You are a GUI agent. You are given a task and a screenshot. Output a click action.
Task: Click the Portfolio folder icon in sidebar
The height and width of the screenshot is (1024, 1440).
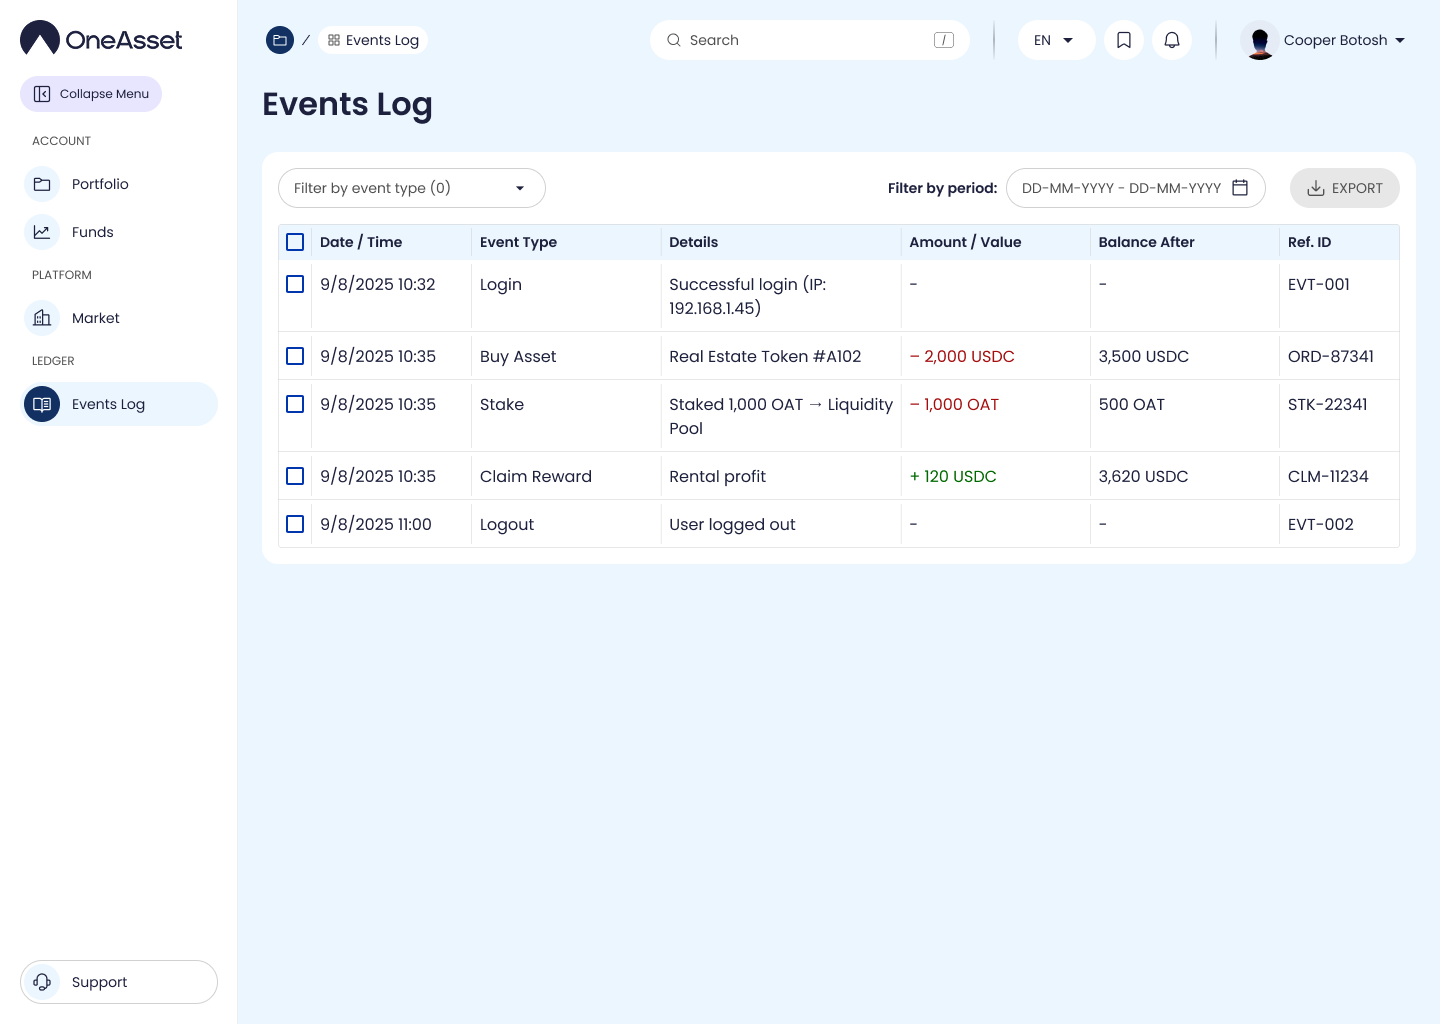point(42,184)
